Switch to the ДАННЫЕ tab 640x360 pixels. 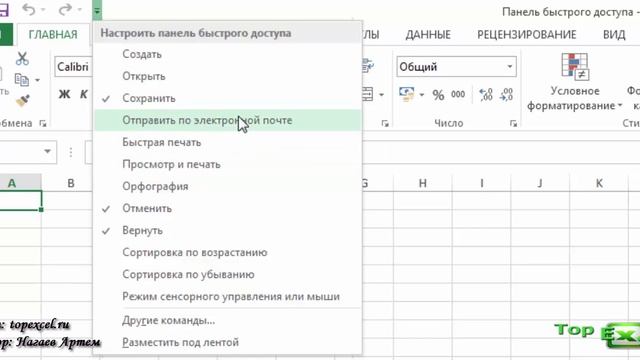pyautogui.click(x=428, y=35)
